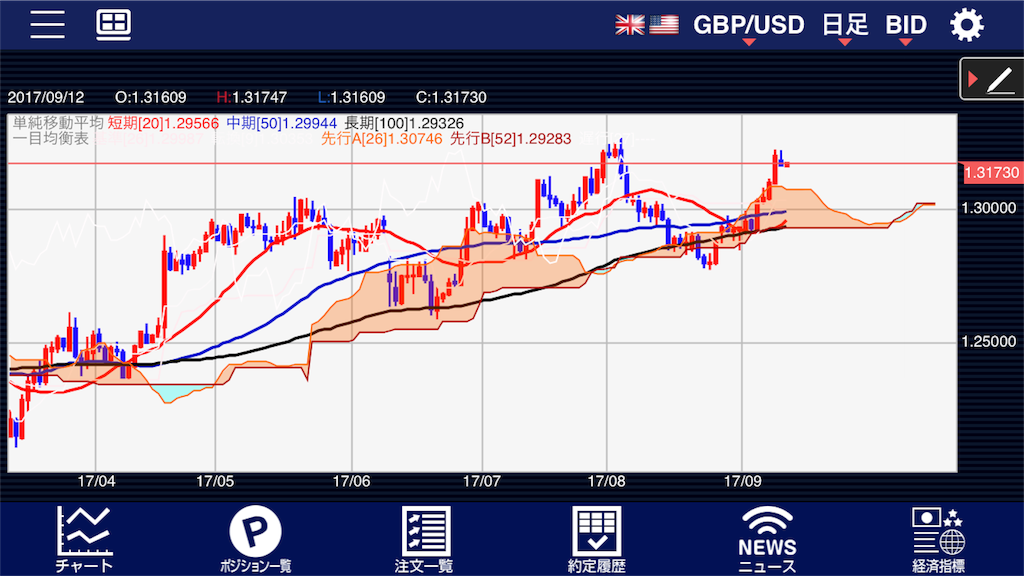1024x576 pixels.
Task: Open the 注文一覧 orders list tab
Action: [425, 539]
